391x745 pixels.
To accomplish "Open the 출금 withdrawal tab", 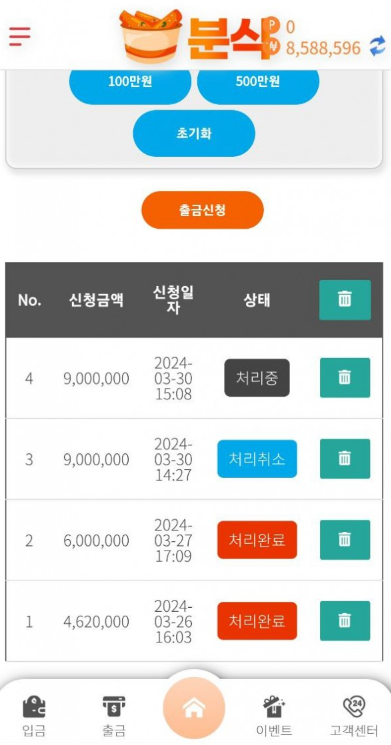I will [114, 716].
